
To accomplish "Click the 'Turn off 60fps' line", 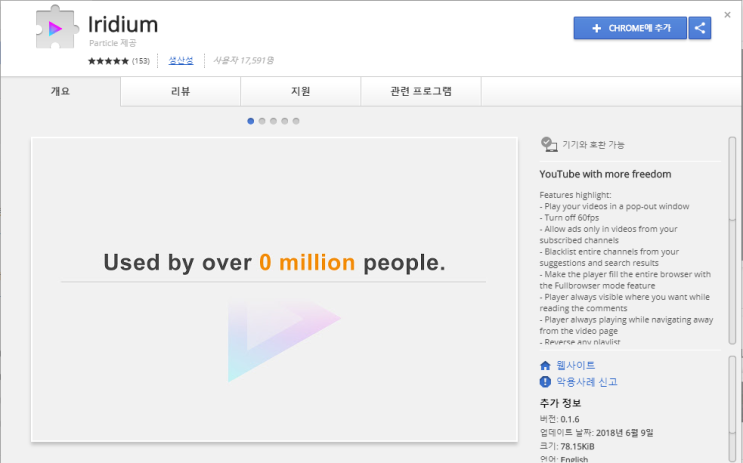I will pyautogui.click(x=569, y=218).
